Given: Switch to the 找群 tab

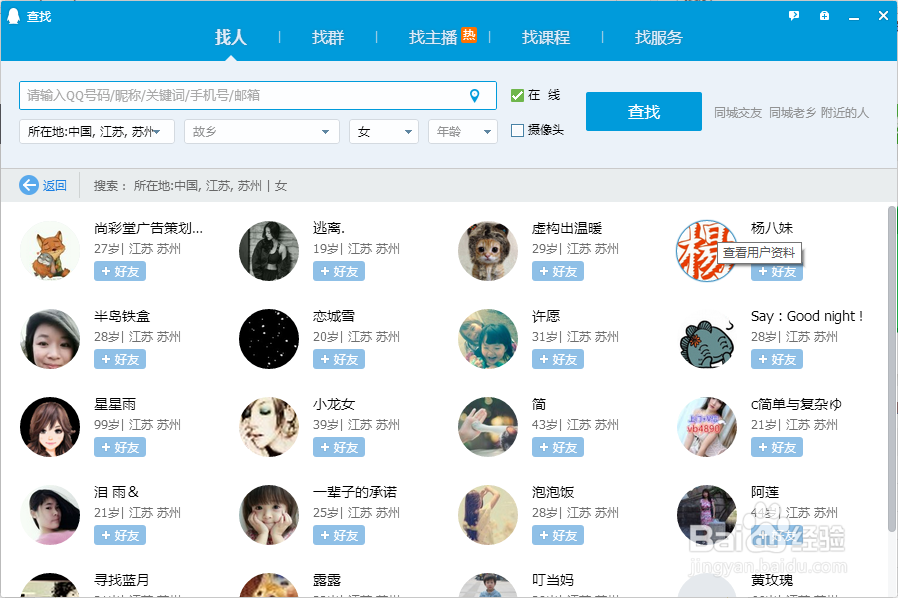Looking at the screenshot, I should coord(328,37).
